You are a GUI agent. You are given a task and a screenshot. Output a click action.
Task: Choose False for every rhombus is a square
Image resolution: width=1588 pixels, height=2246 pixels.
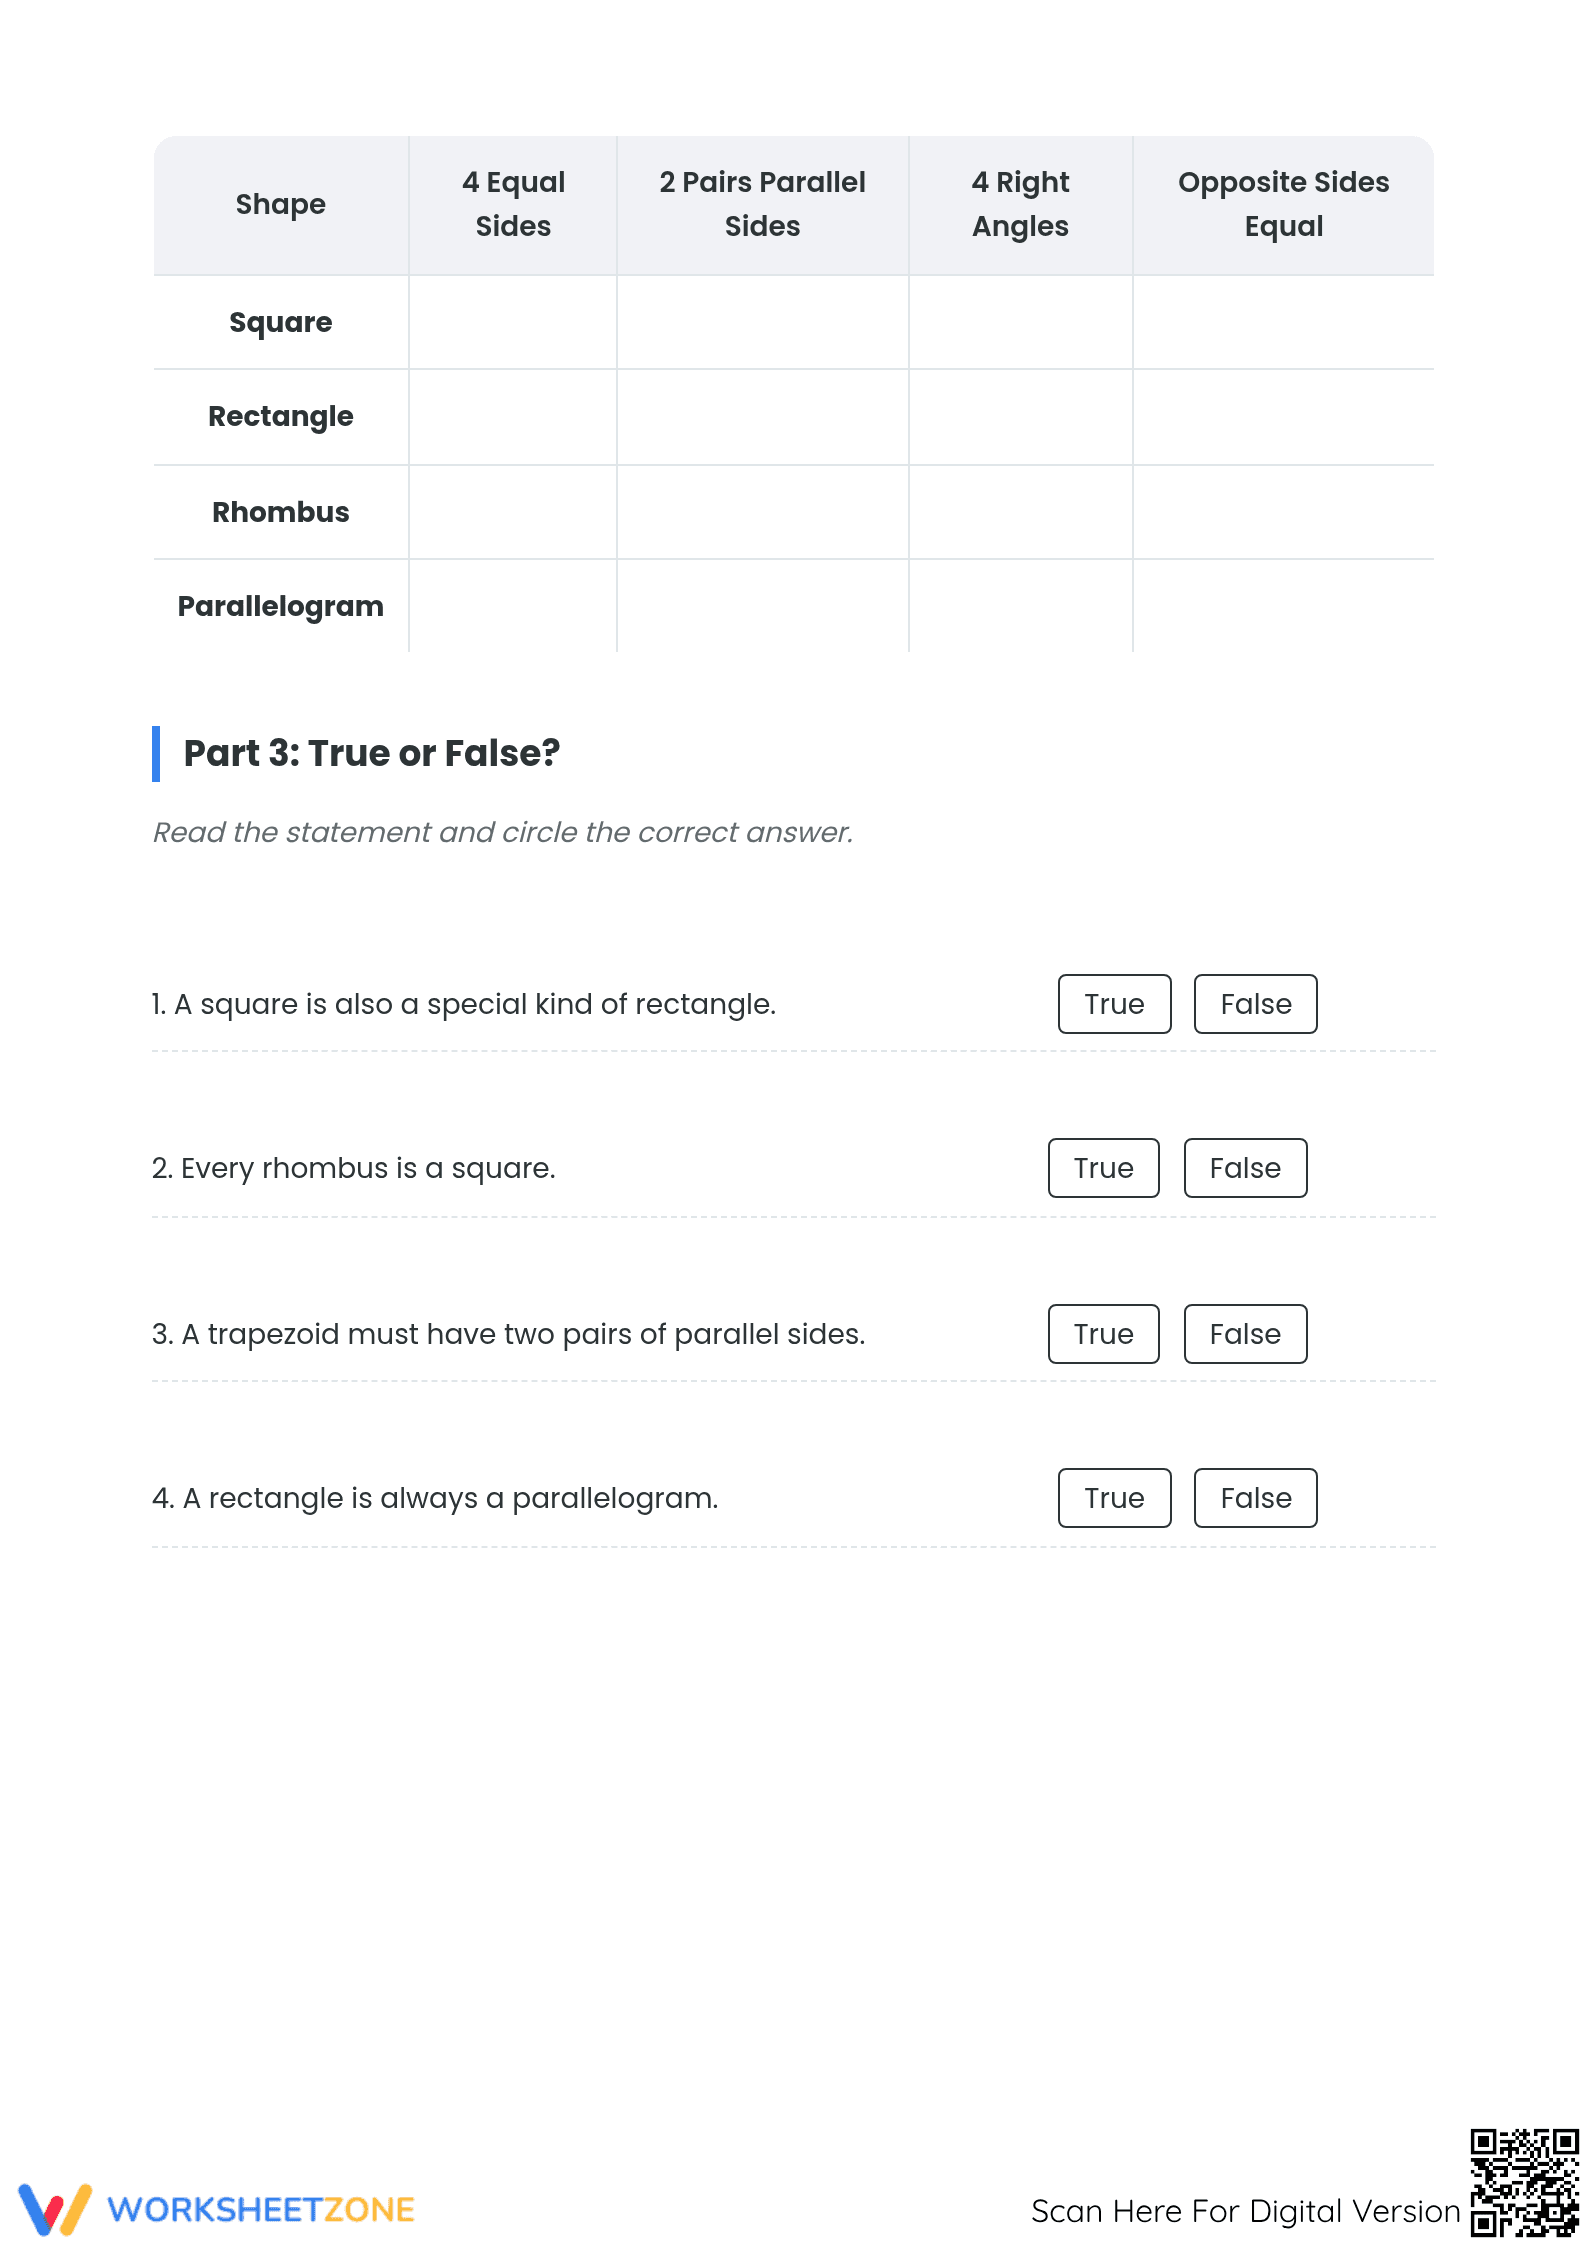(x=1245, y=1168)
